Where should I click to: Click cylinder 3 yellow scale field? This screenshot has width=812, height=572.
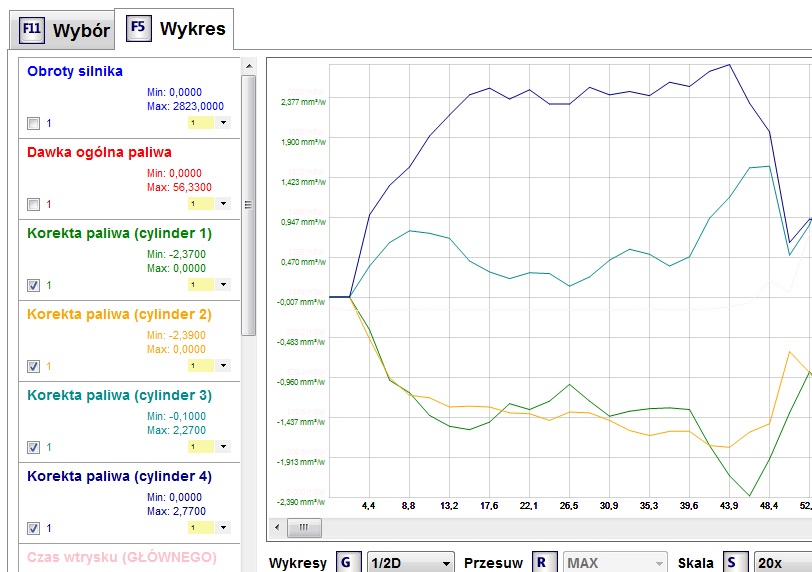(201, 446)
